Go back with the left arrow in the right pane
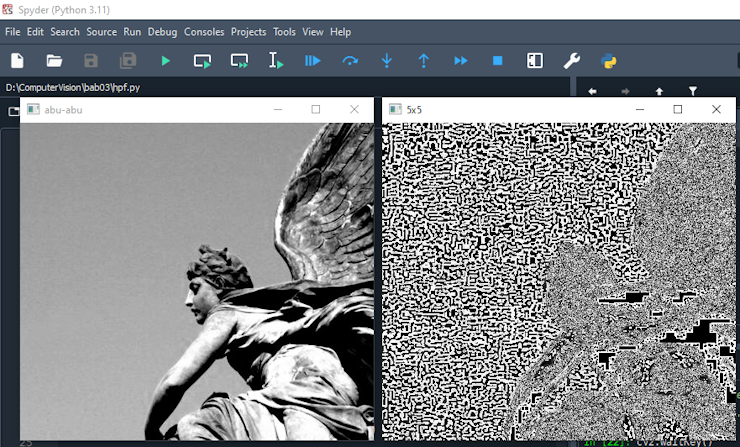 click(x=593, y=91)
